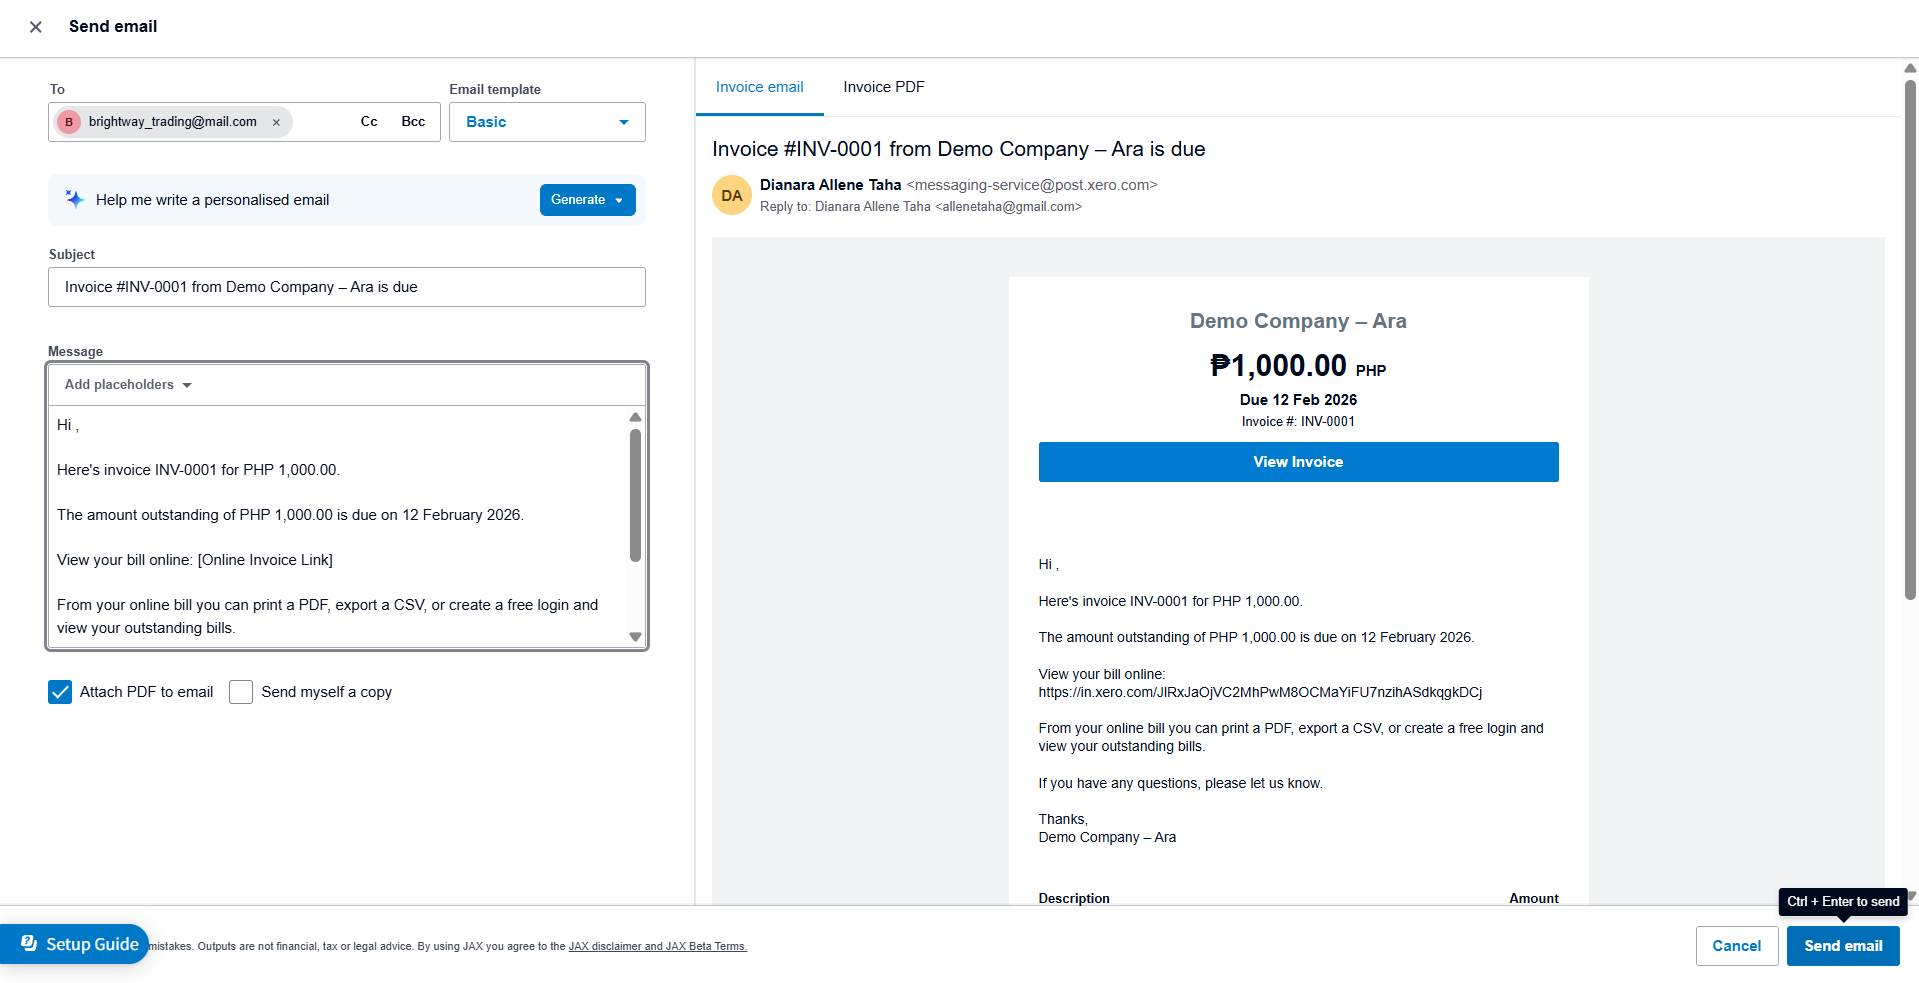
Task: Switch to Invoice PDF tab
Action: 883,87
